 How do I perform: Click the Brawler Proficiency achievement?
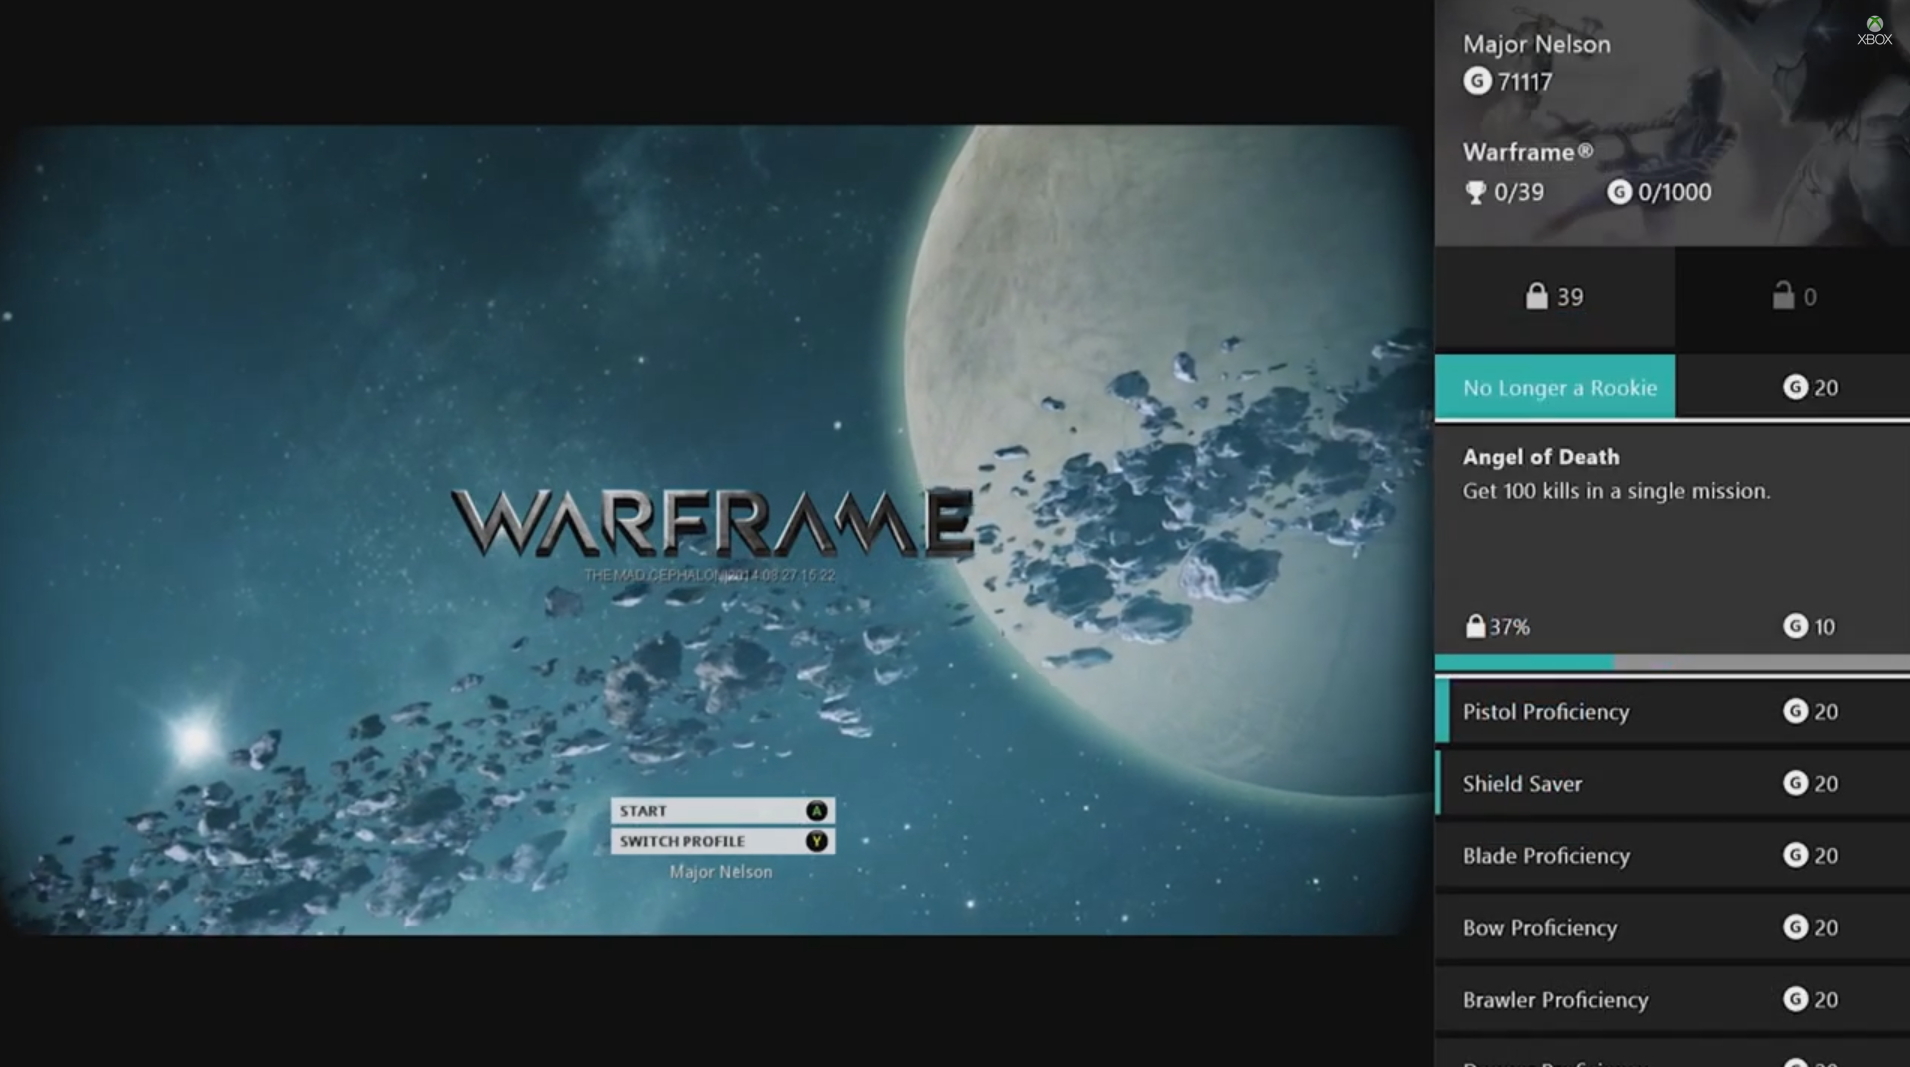(1555, 999)
